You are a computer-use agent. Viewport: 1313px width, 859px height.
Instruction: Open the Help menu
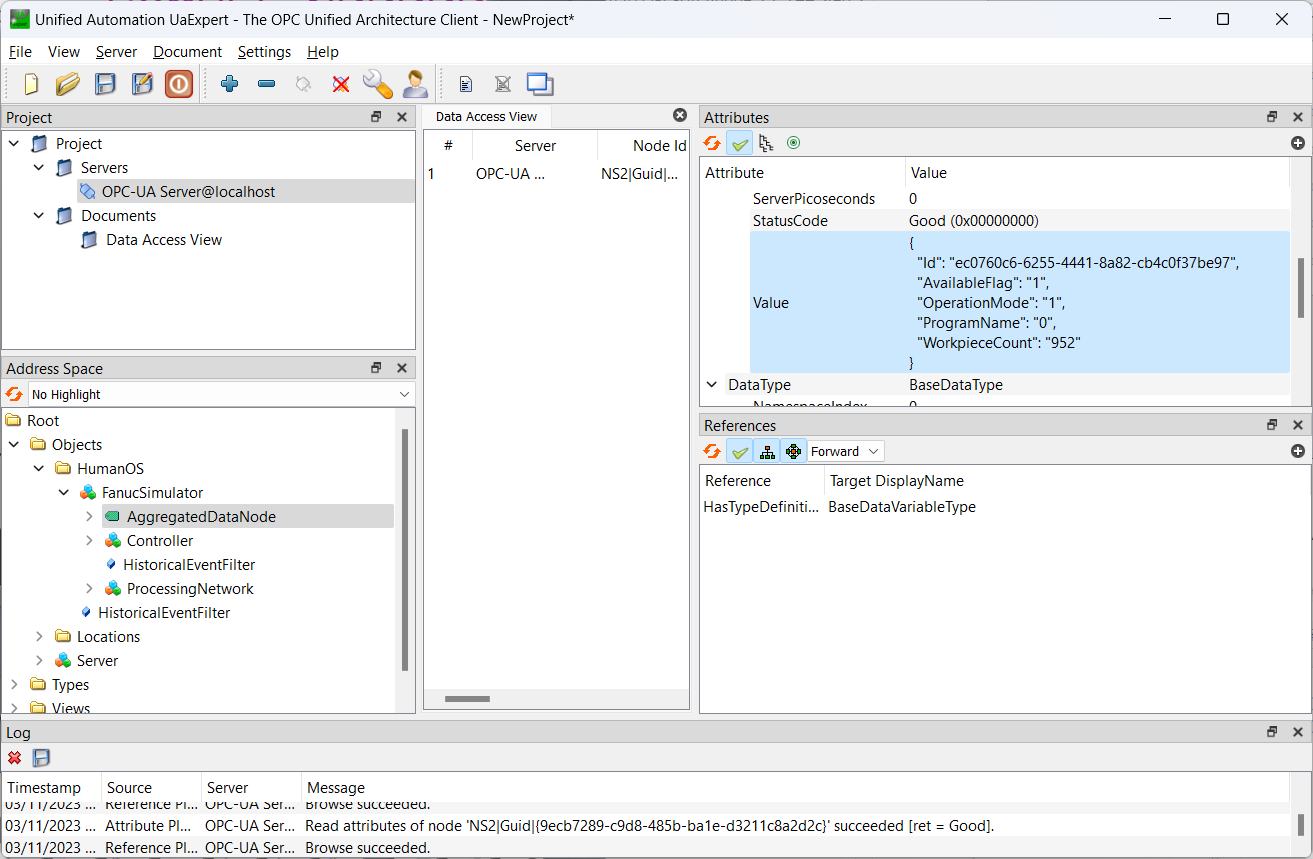(323, 52)
